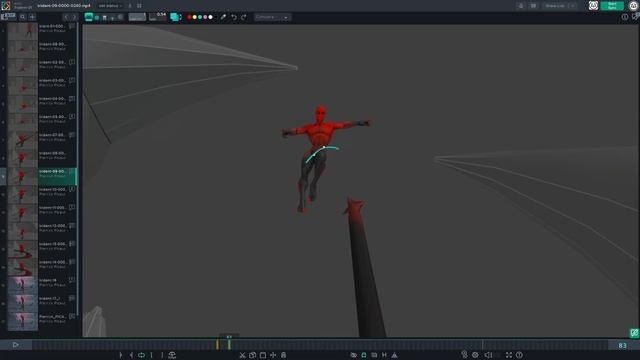Click the info icon at right of toolbar

[625, 17]
